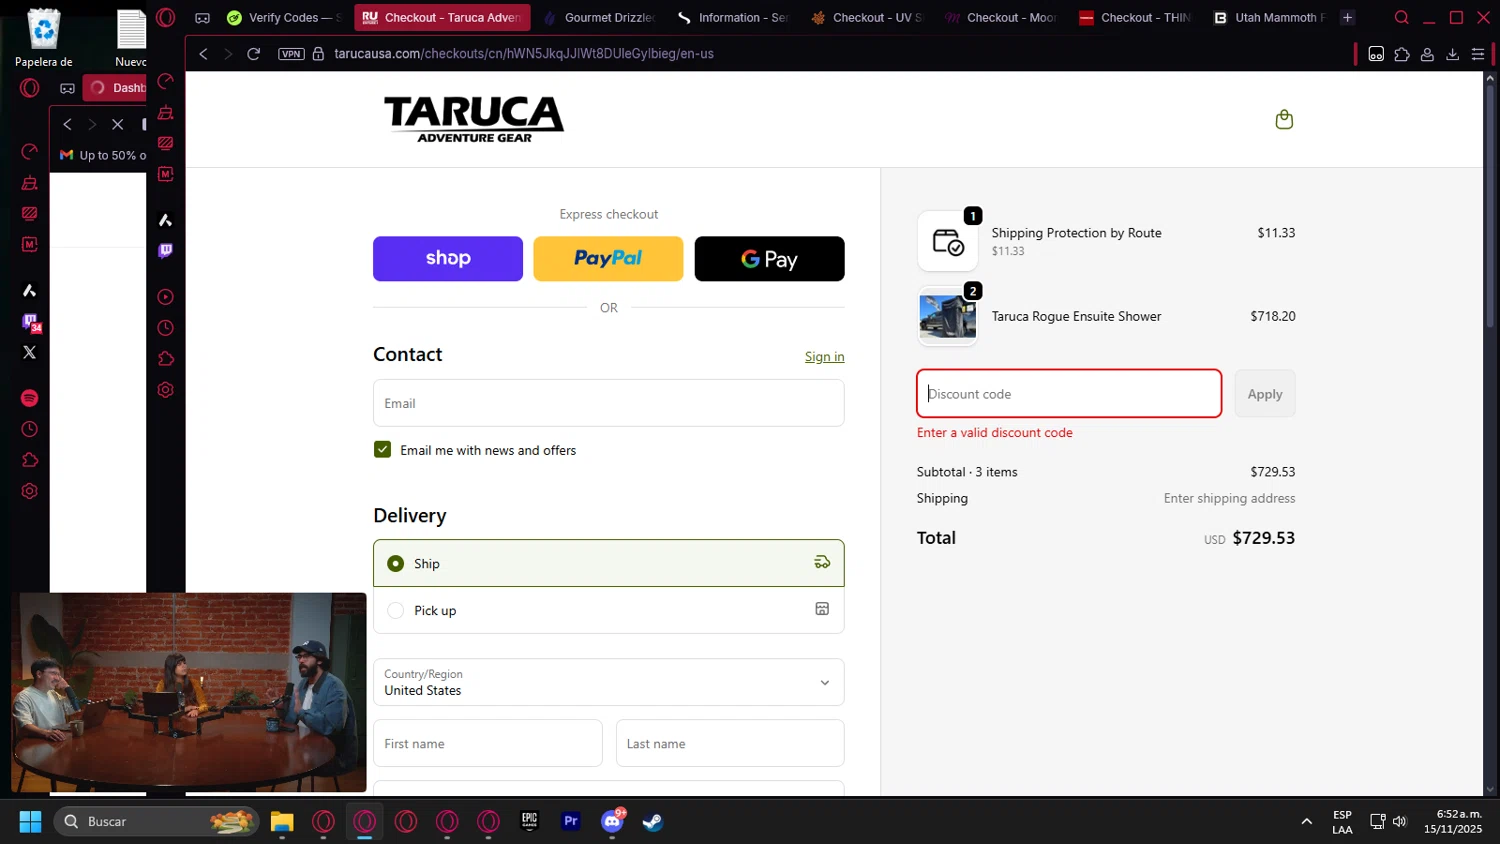Focus the First name field
This screenshot has height=844, width=1500.
coord(488,743)
